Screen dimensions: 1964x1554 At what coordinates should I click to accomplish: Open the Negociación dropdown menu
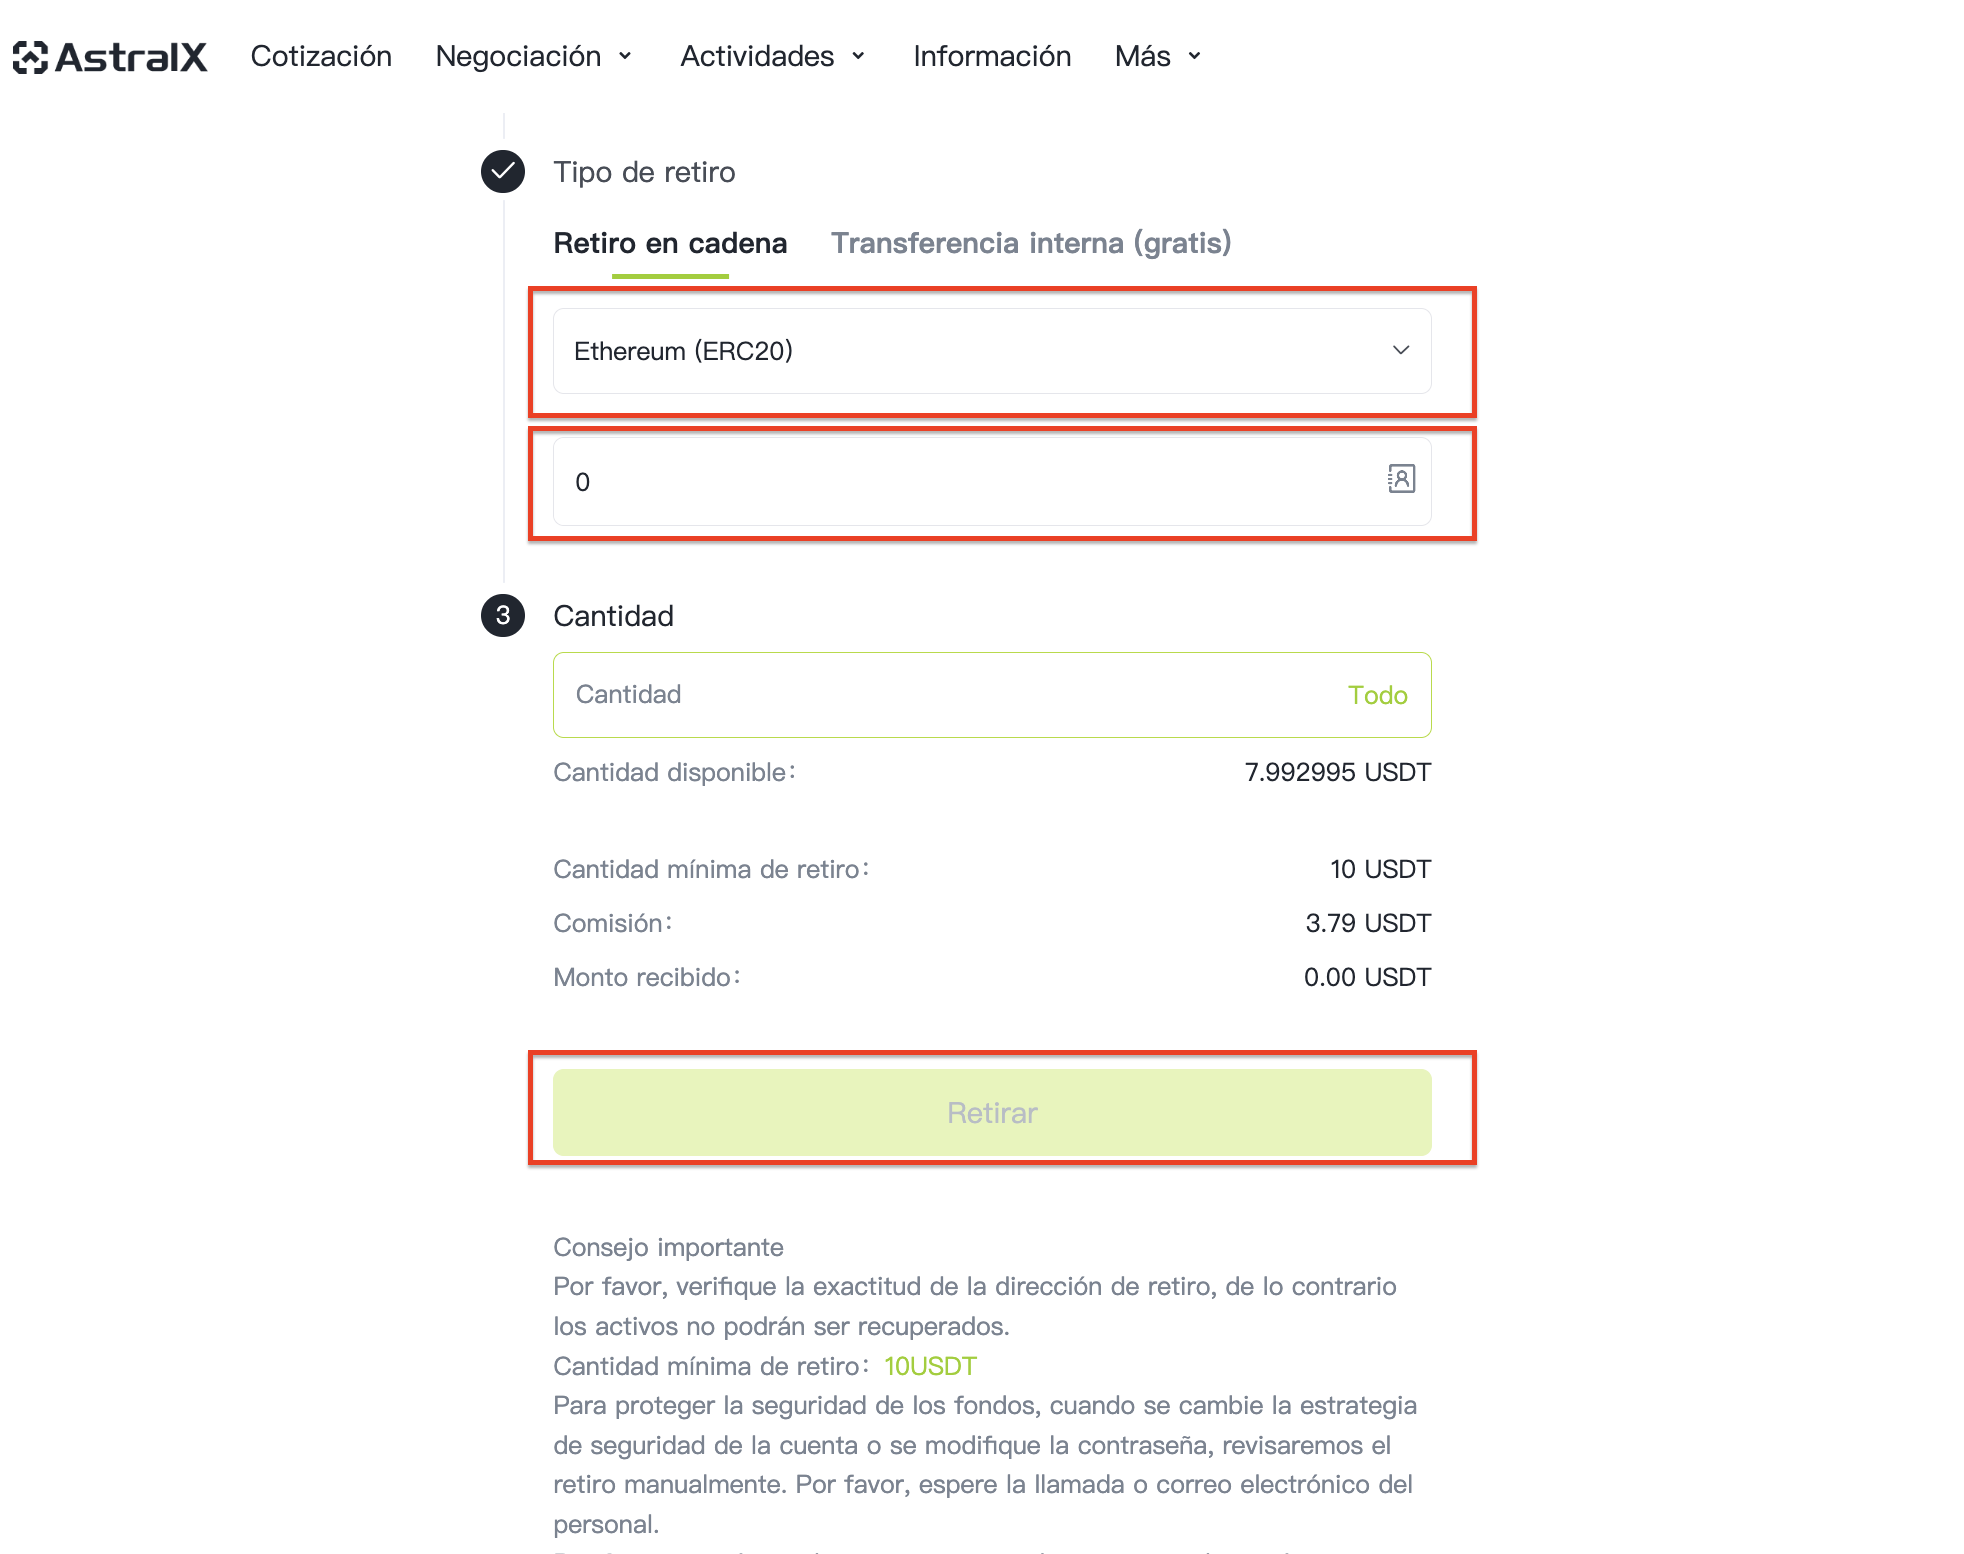534,56
